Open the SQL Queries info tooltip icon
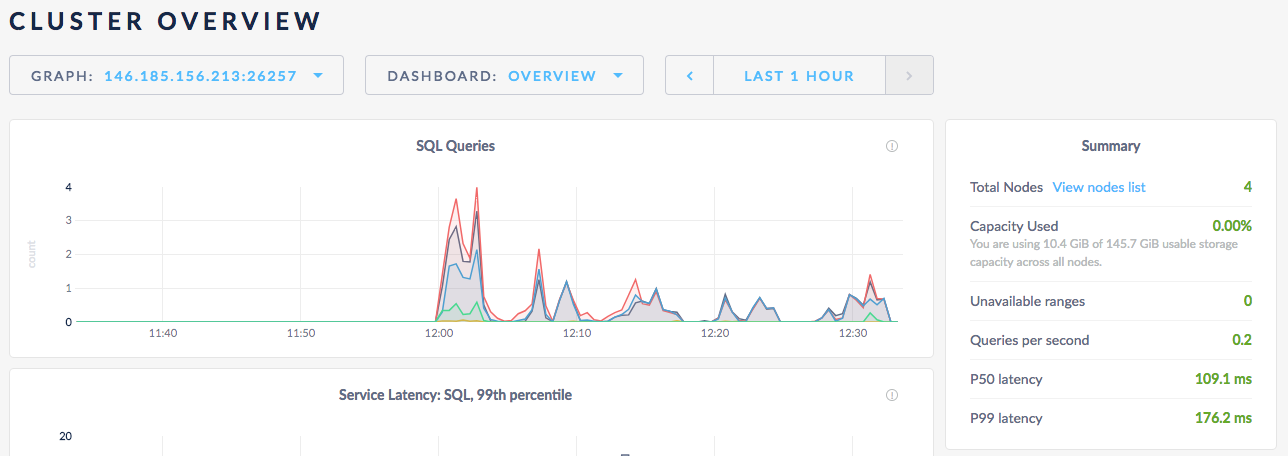This screenshot has width=1288, height=456. 892,146
